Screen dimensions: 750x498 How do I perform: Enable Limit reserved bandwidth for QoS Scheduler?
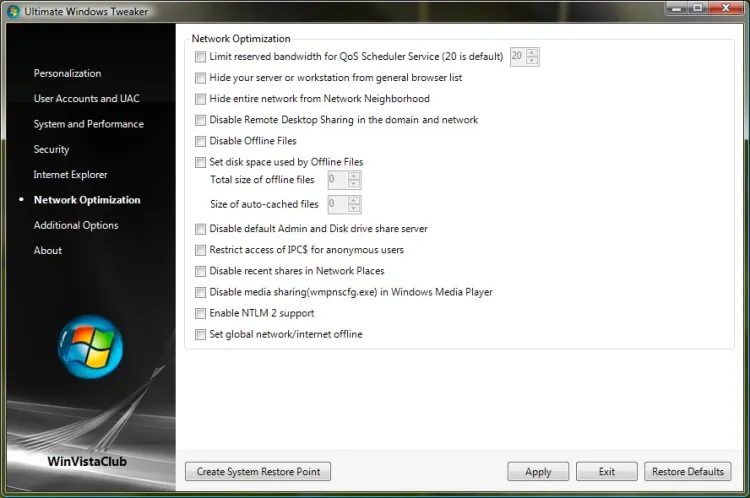[200, 57]
